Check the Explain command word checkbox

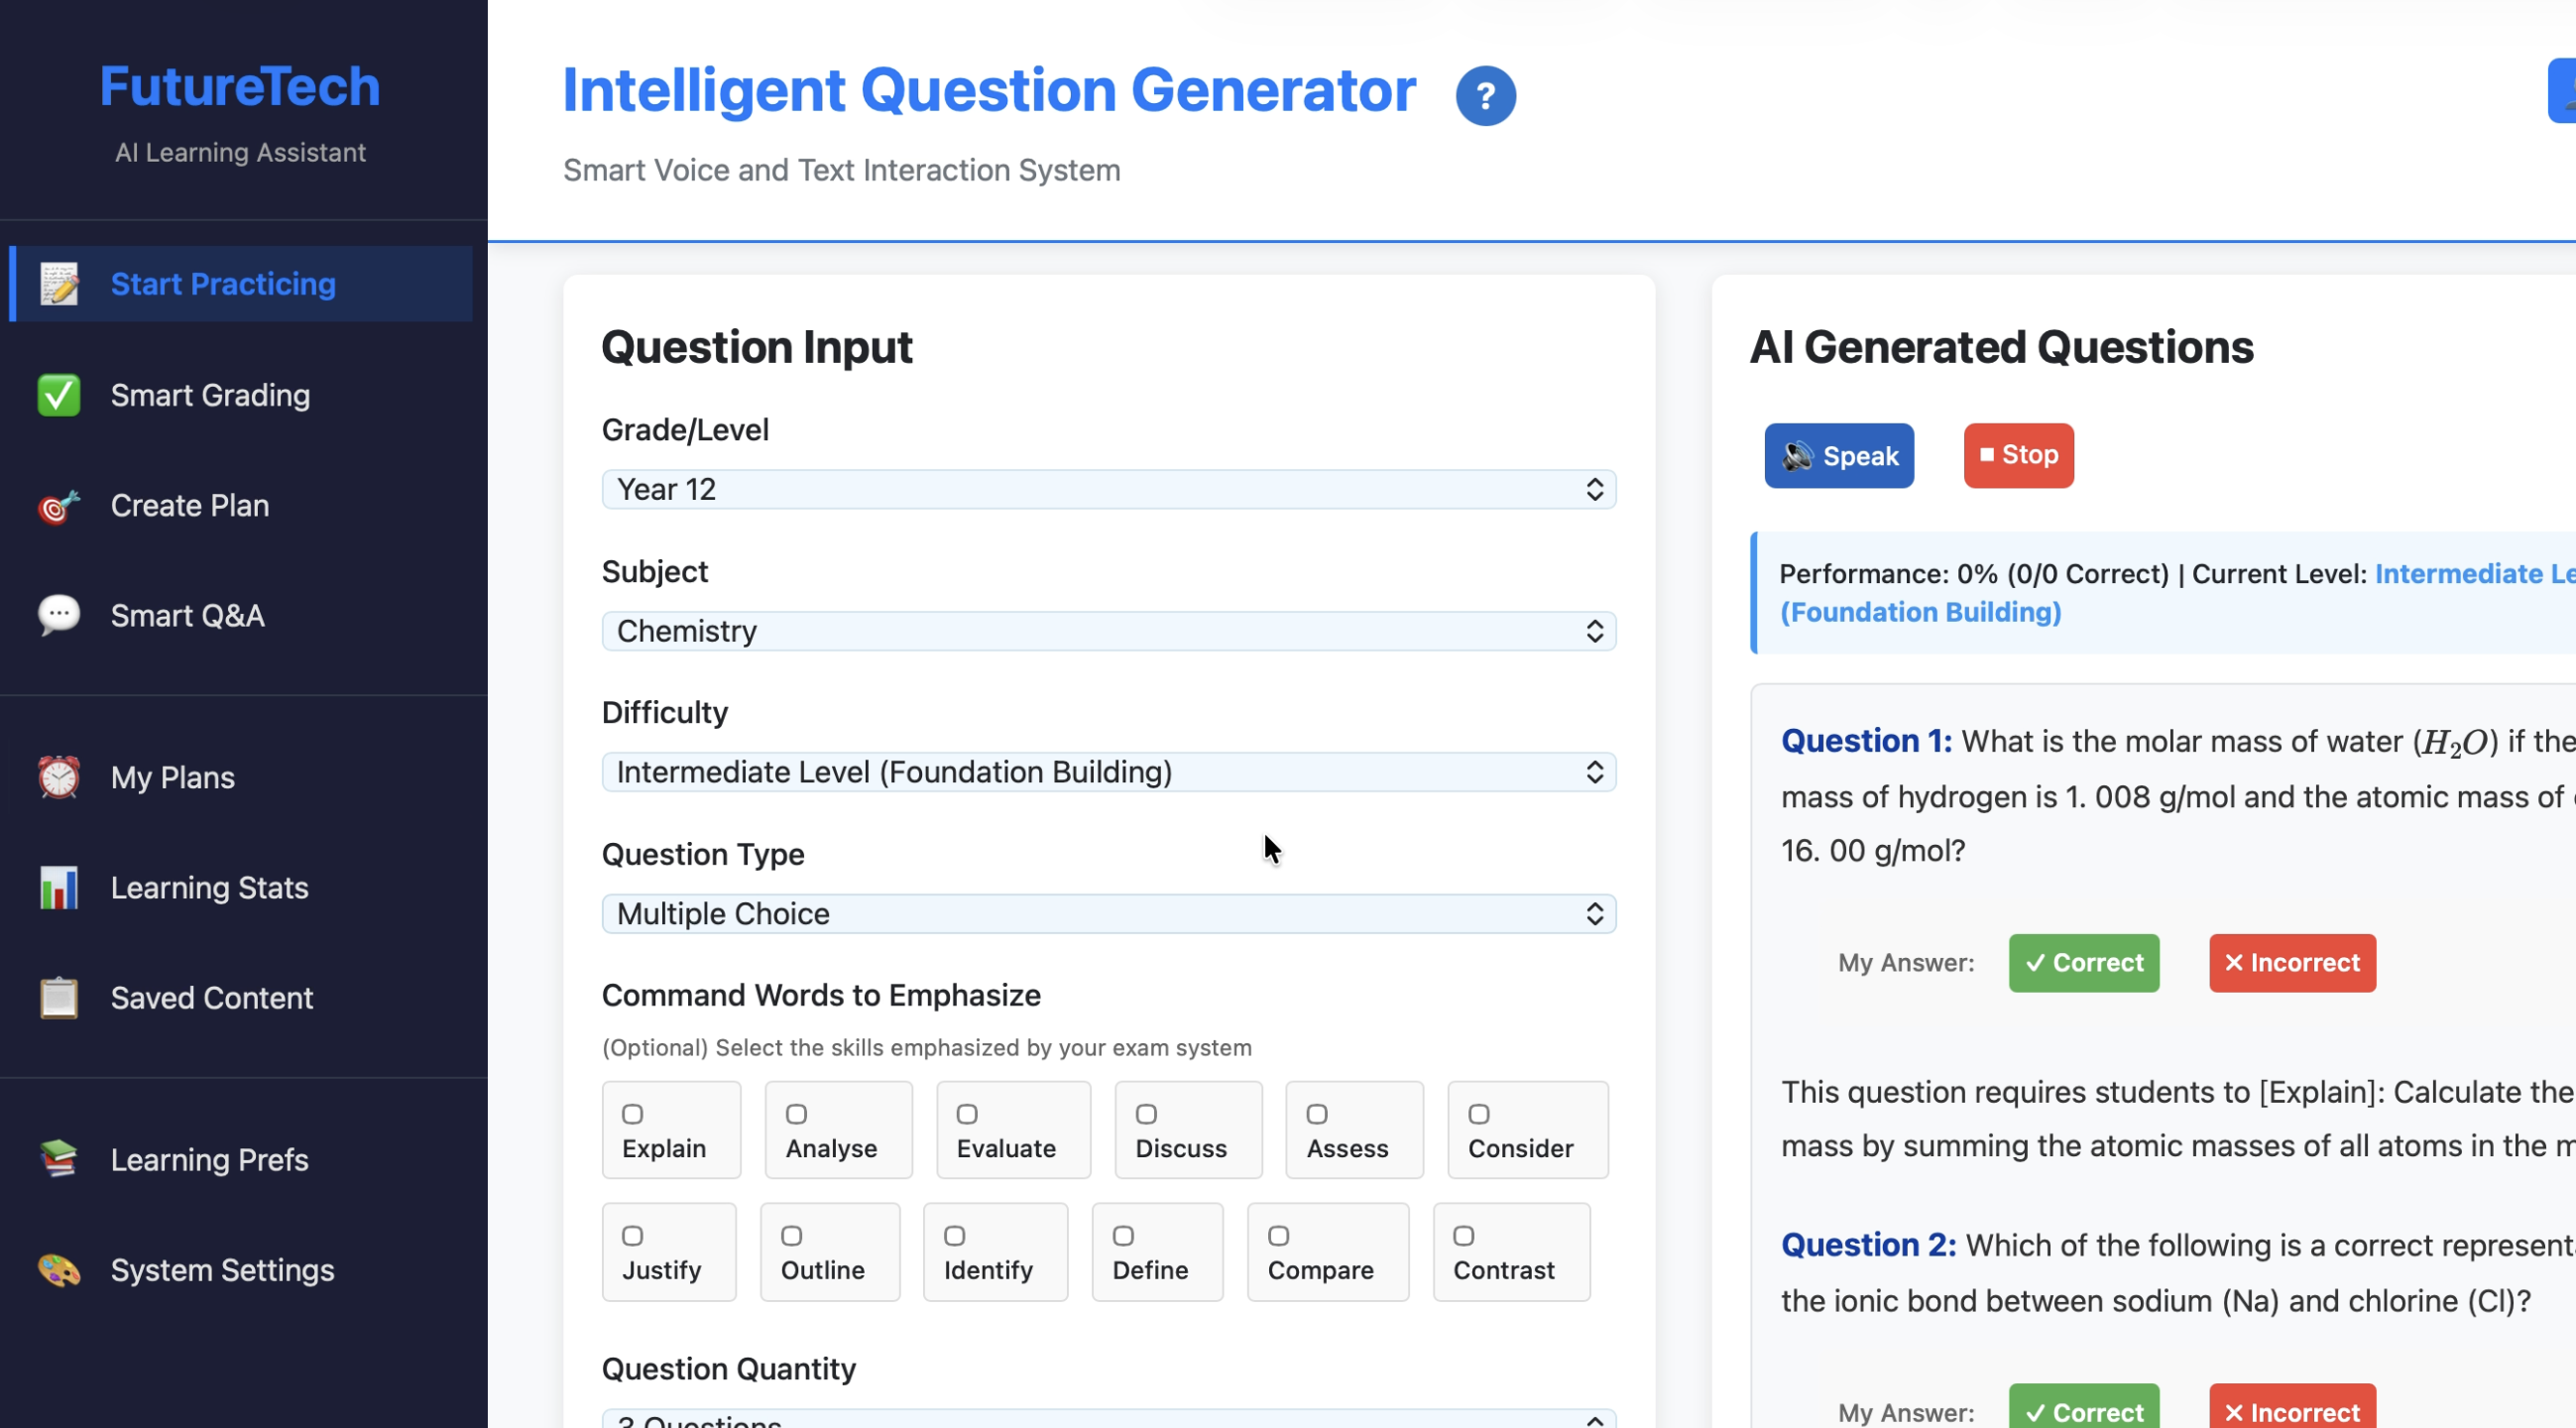633,1115
